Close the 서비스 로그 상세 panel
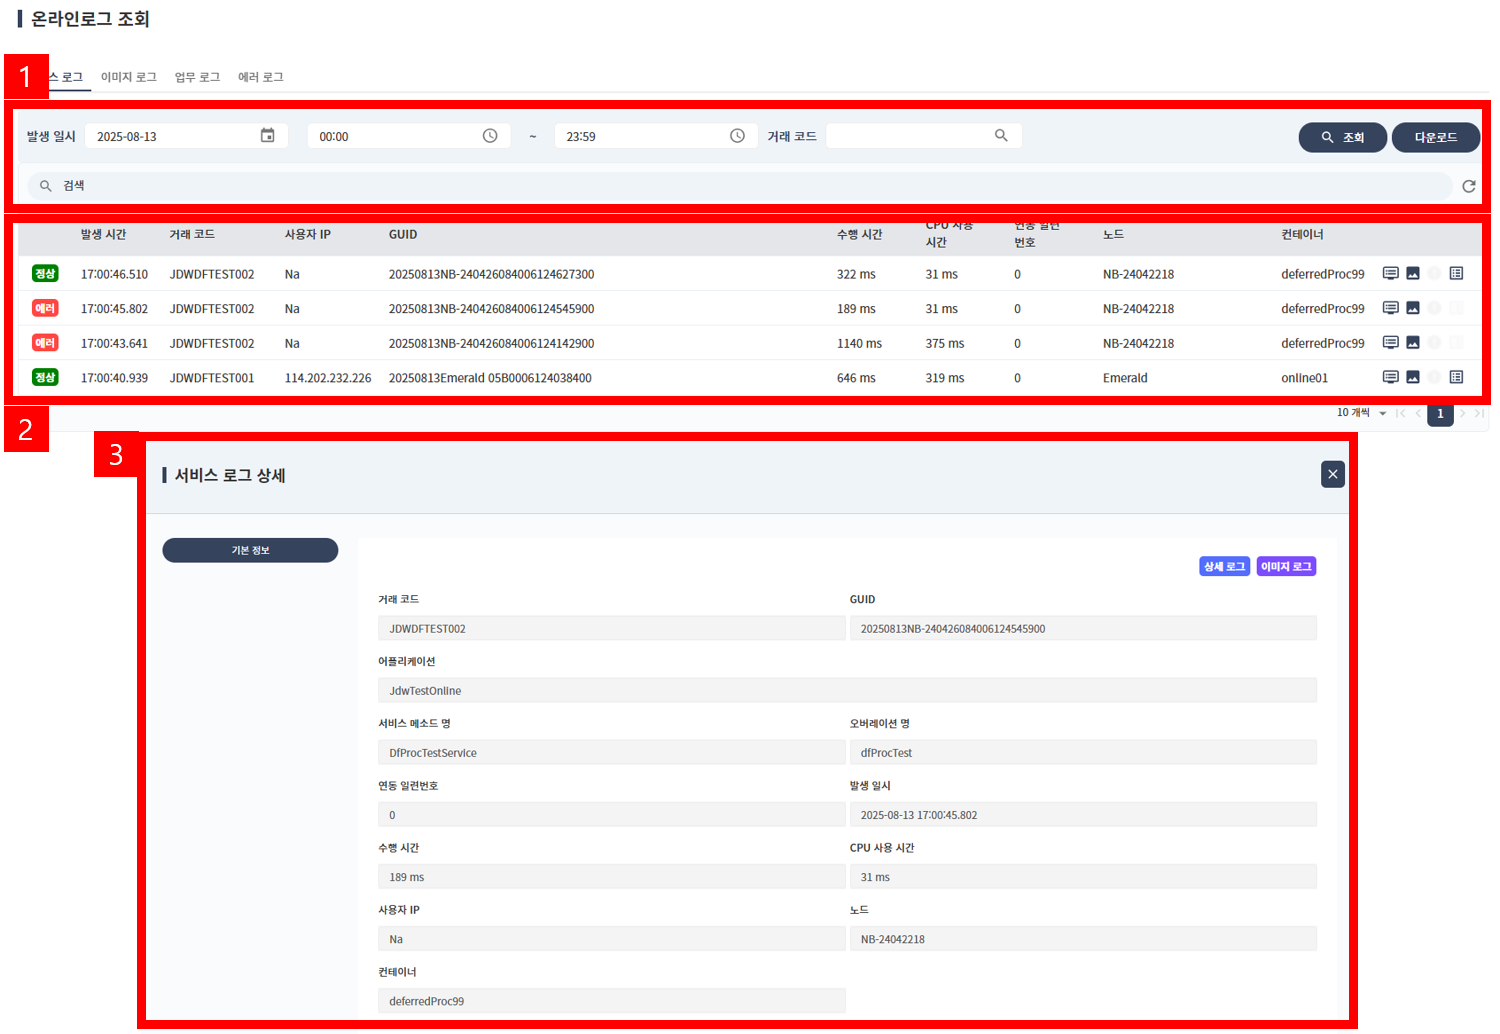This screenshot has width=1500, height=1034. pyautogui.click(x=1332, y=475)
